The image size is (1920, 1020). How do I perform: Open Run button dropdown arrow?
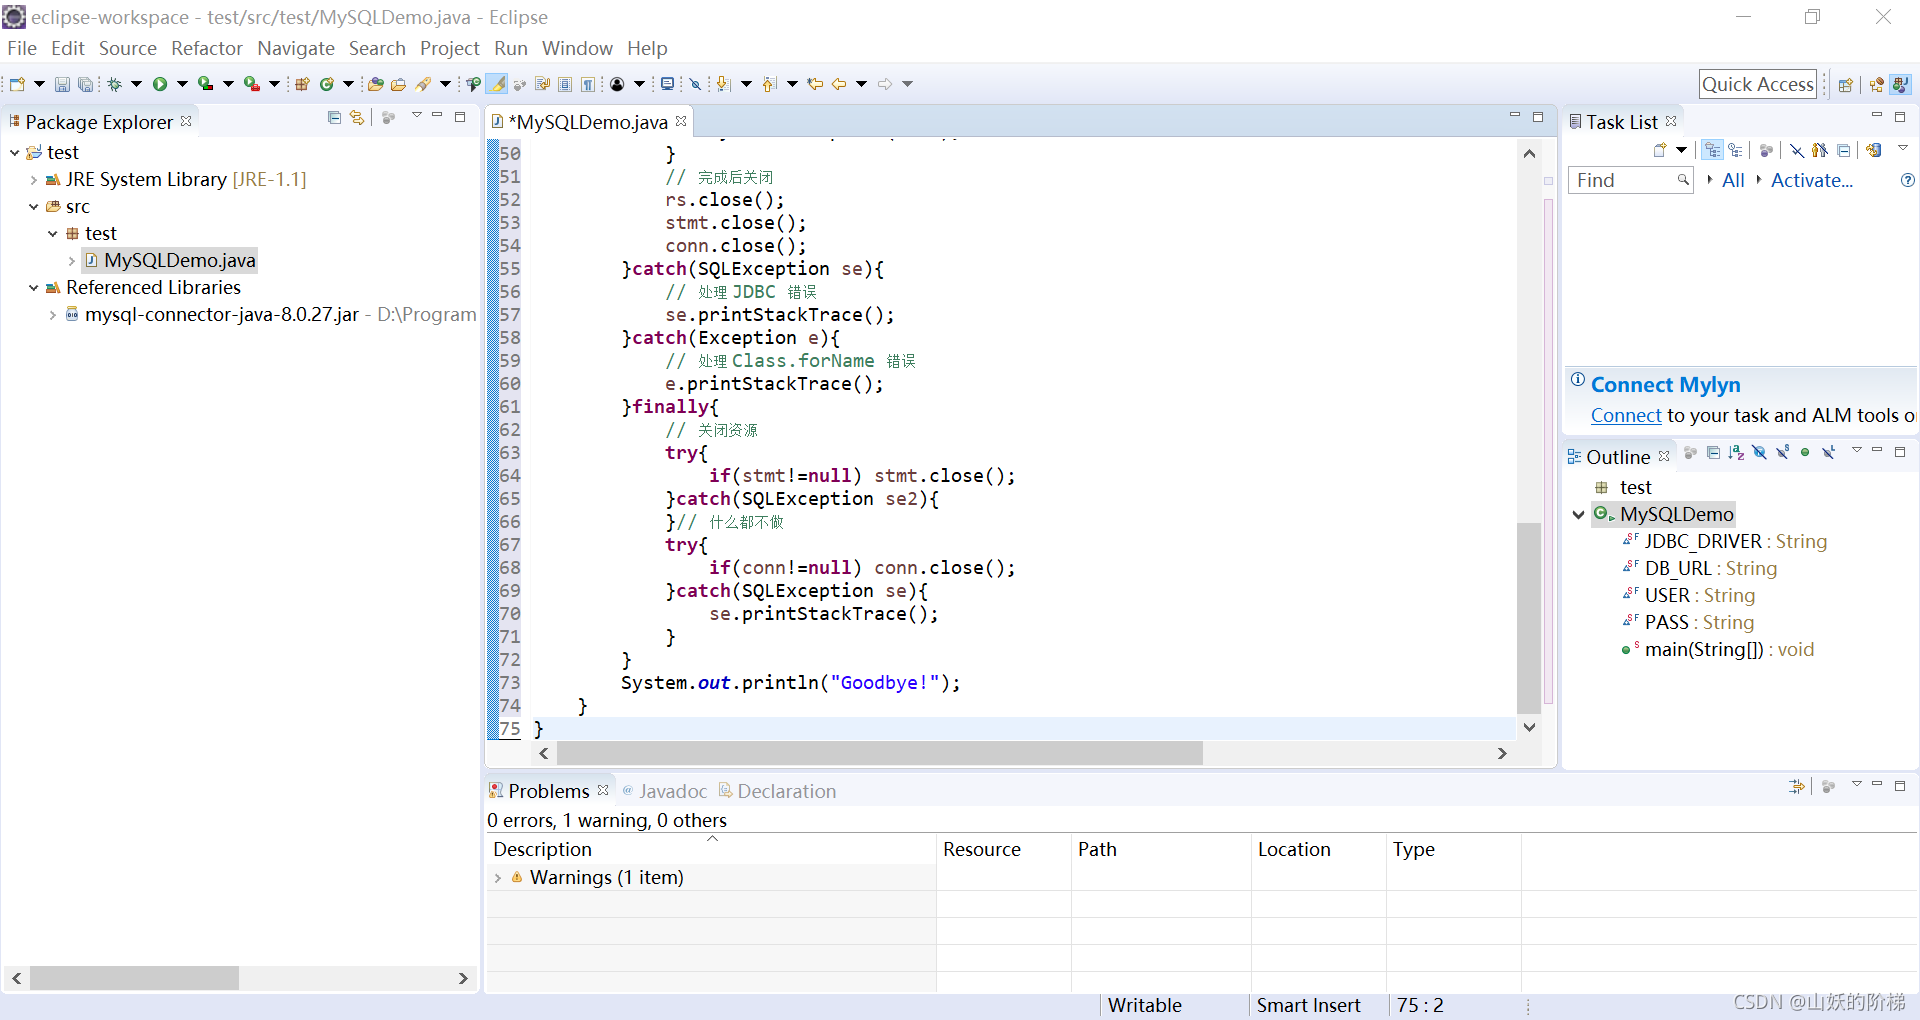(x=182, y=84)
